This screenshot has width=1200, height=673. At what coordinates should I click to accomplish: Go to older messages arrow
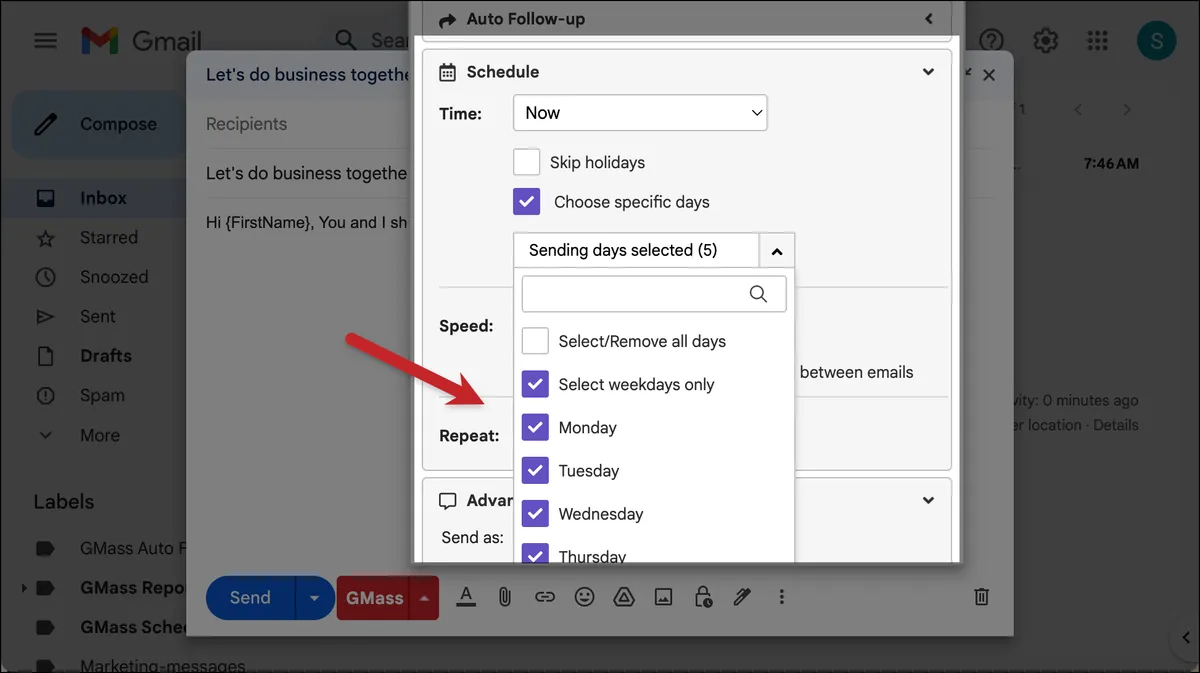tap(1127, 110)
